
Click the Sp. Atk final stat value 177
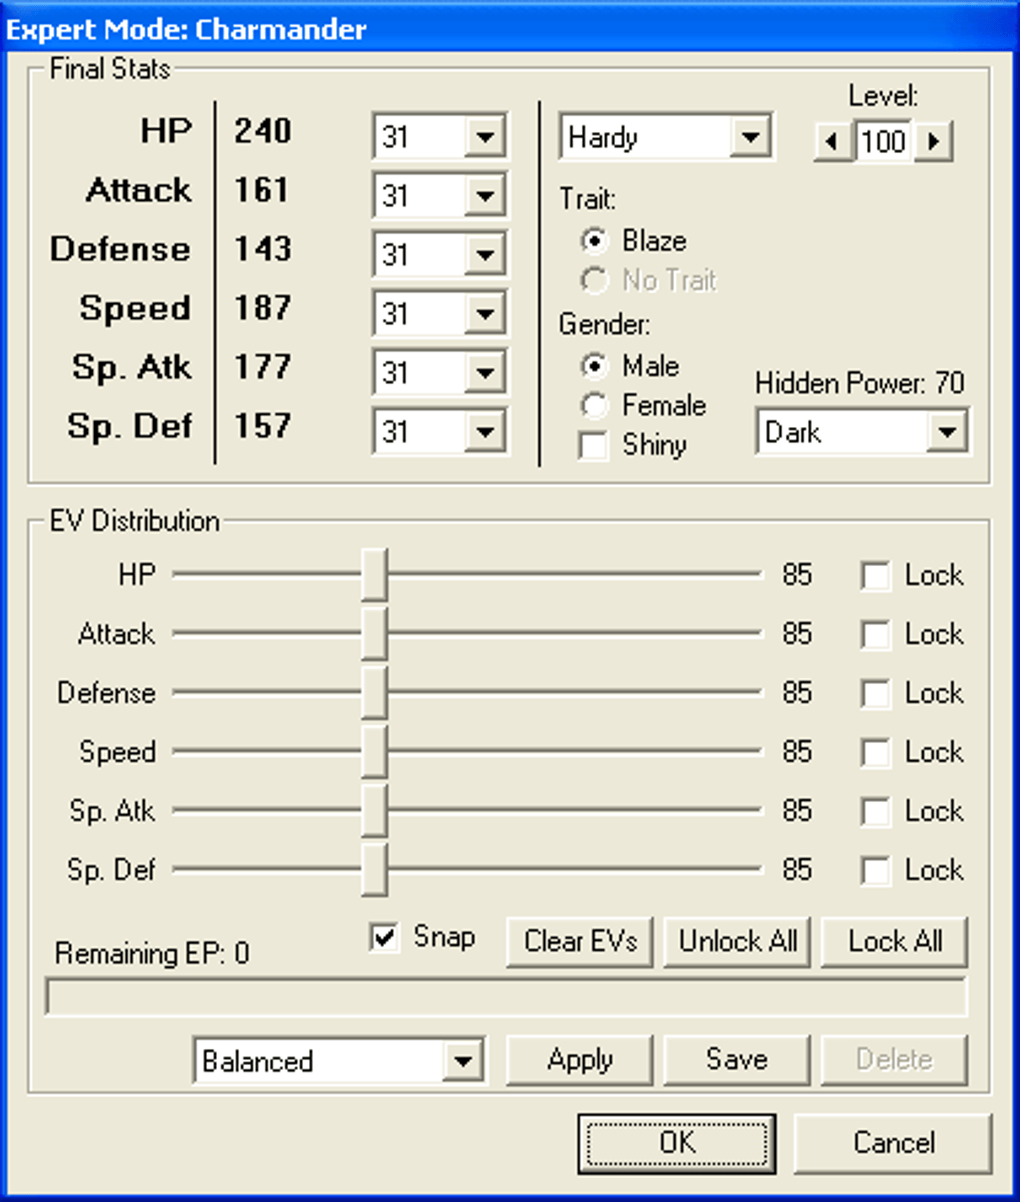(263, 367)
